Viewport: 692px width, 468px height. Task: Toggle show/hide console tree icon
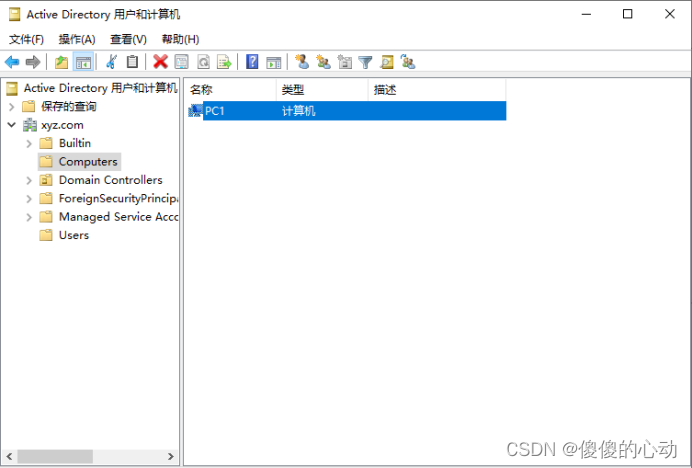(83, 62)
